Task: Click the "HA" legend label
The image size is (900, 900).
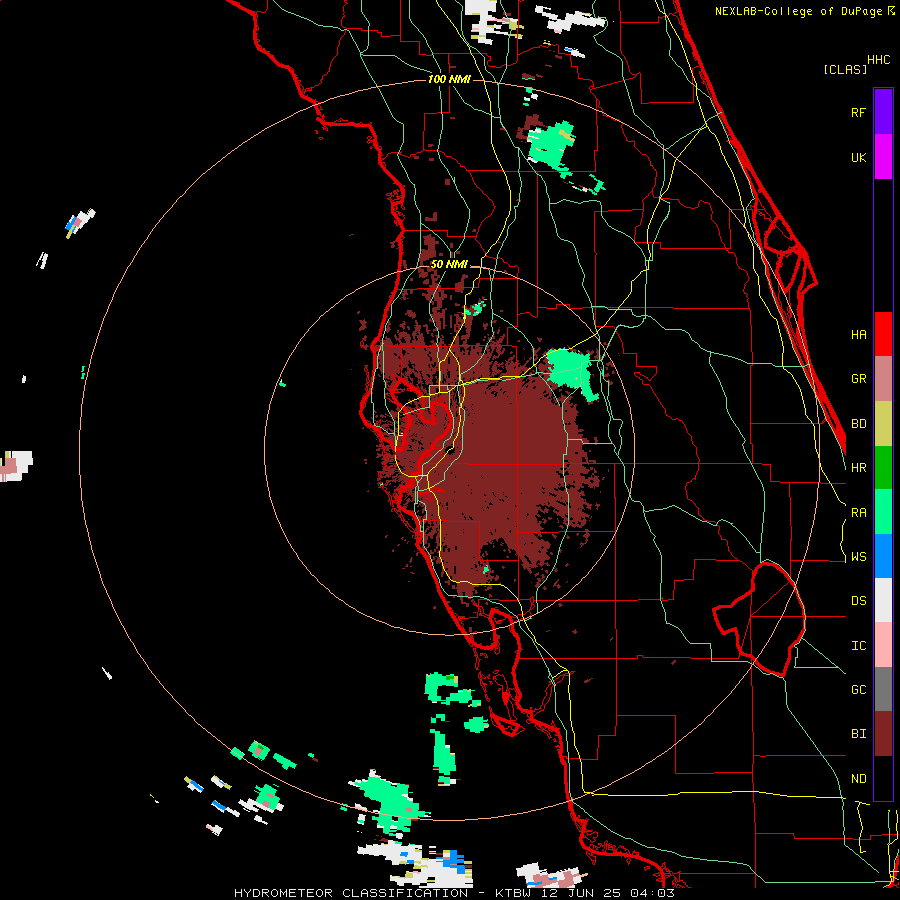Action: pos(858,334)
